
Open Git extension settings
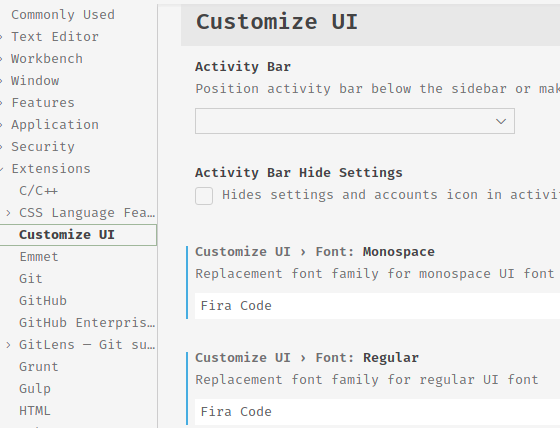[x=31, y=279]
